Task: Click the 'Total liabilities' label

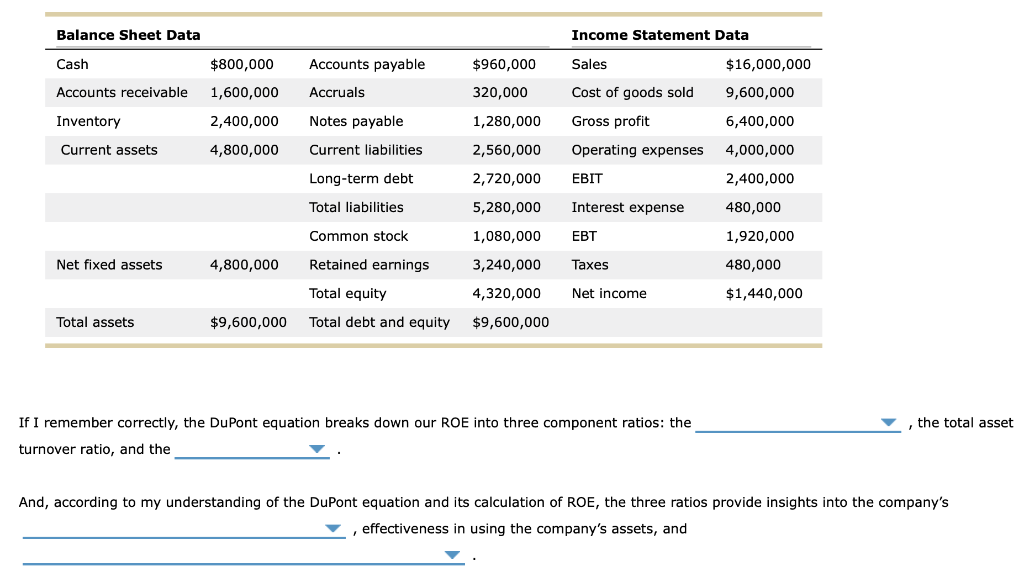Action: [x=356, y=208]
